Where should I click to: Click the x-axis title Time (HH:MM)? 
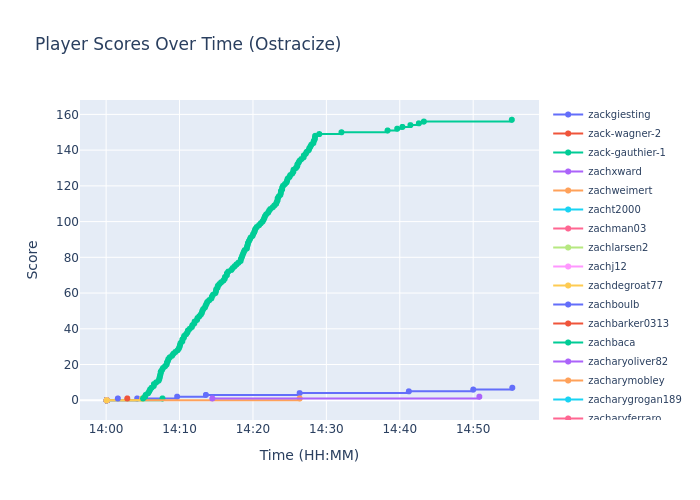309,456
